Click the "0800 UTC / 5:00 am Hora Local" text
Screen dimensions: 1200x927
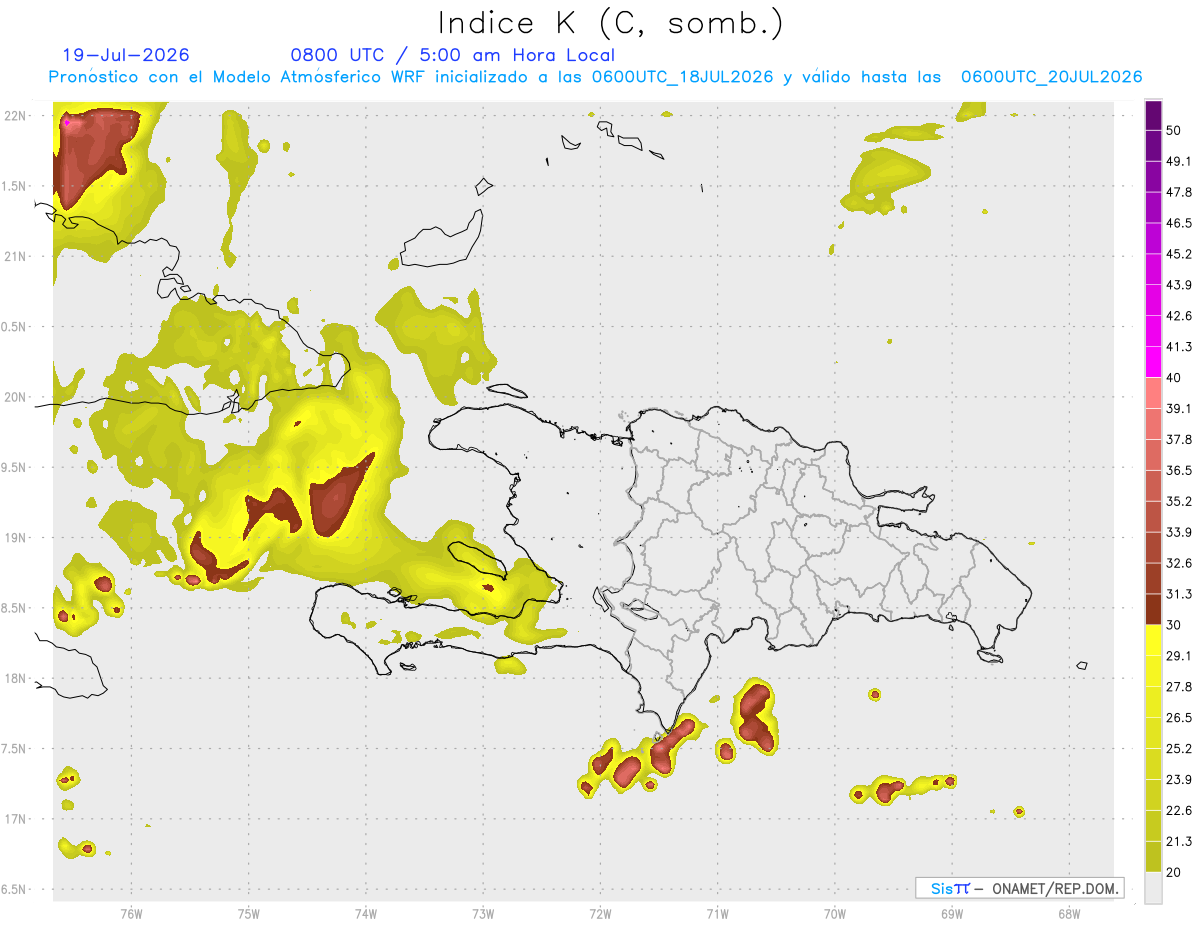452,55
